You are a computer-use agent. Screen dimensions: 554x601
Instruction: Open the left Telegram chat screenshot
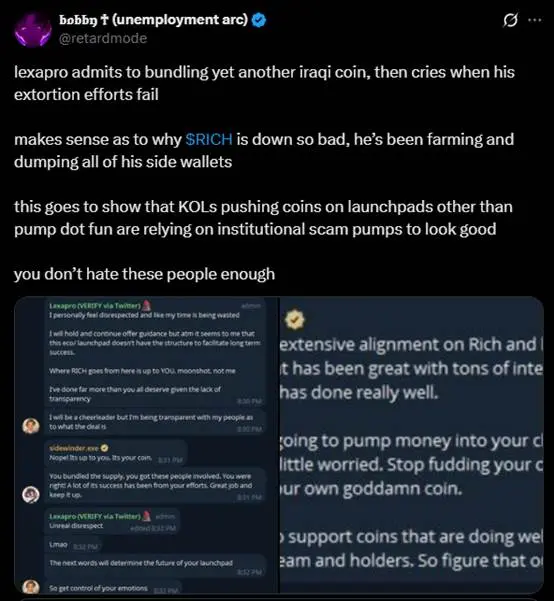tap(146, 445)
